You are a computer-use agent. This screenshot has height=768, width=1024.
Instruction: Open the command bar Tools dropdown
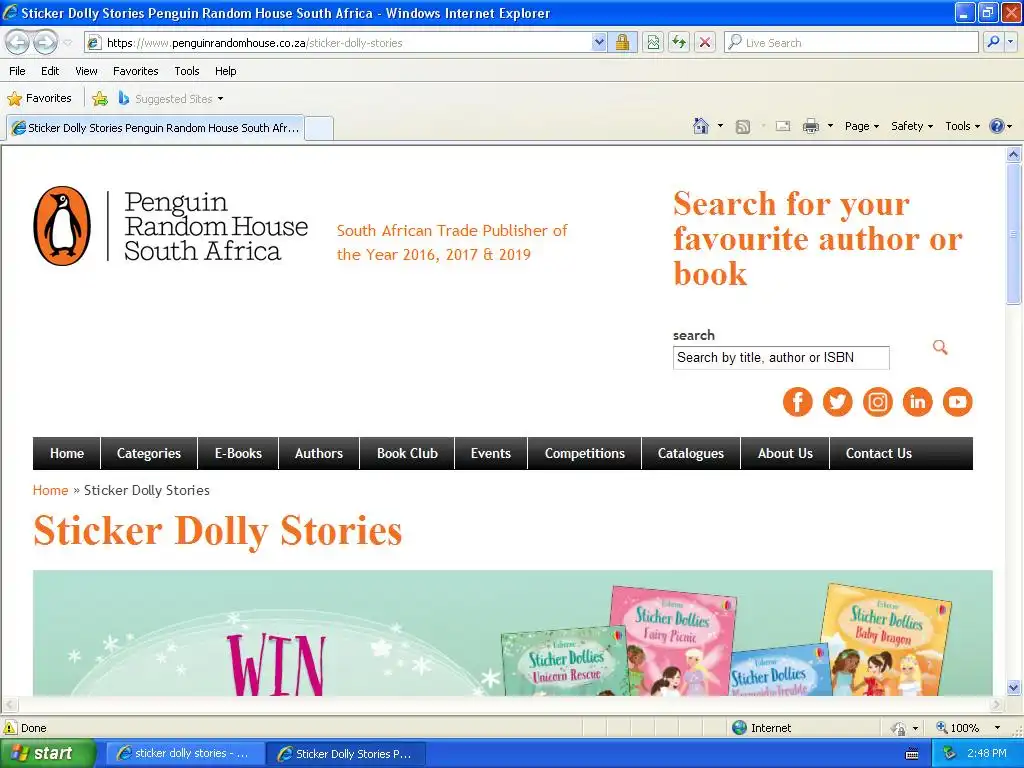pos(963,126)
